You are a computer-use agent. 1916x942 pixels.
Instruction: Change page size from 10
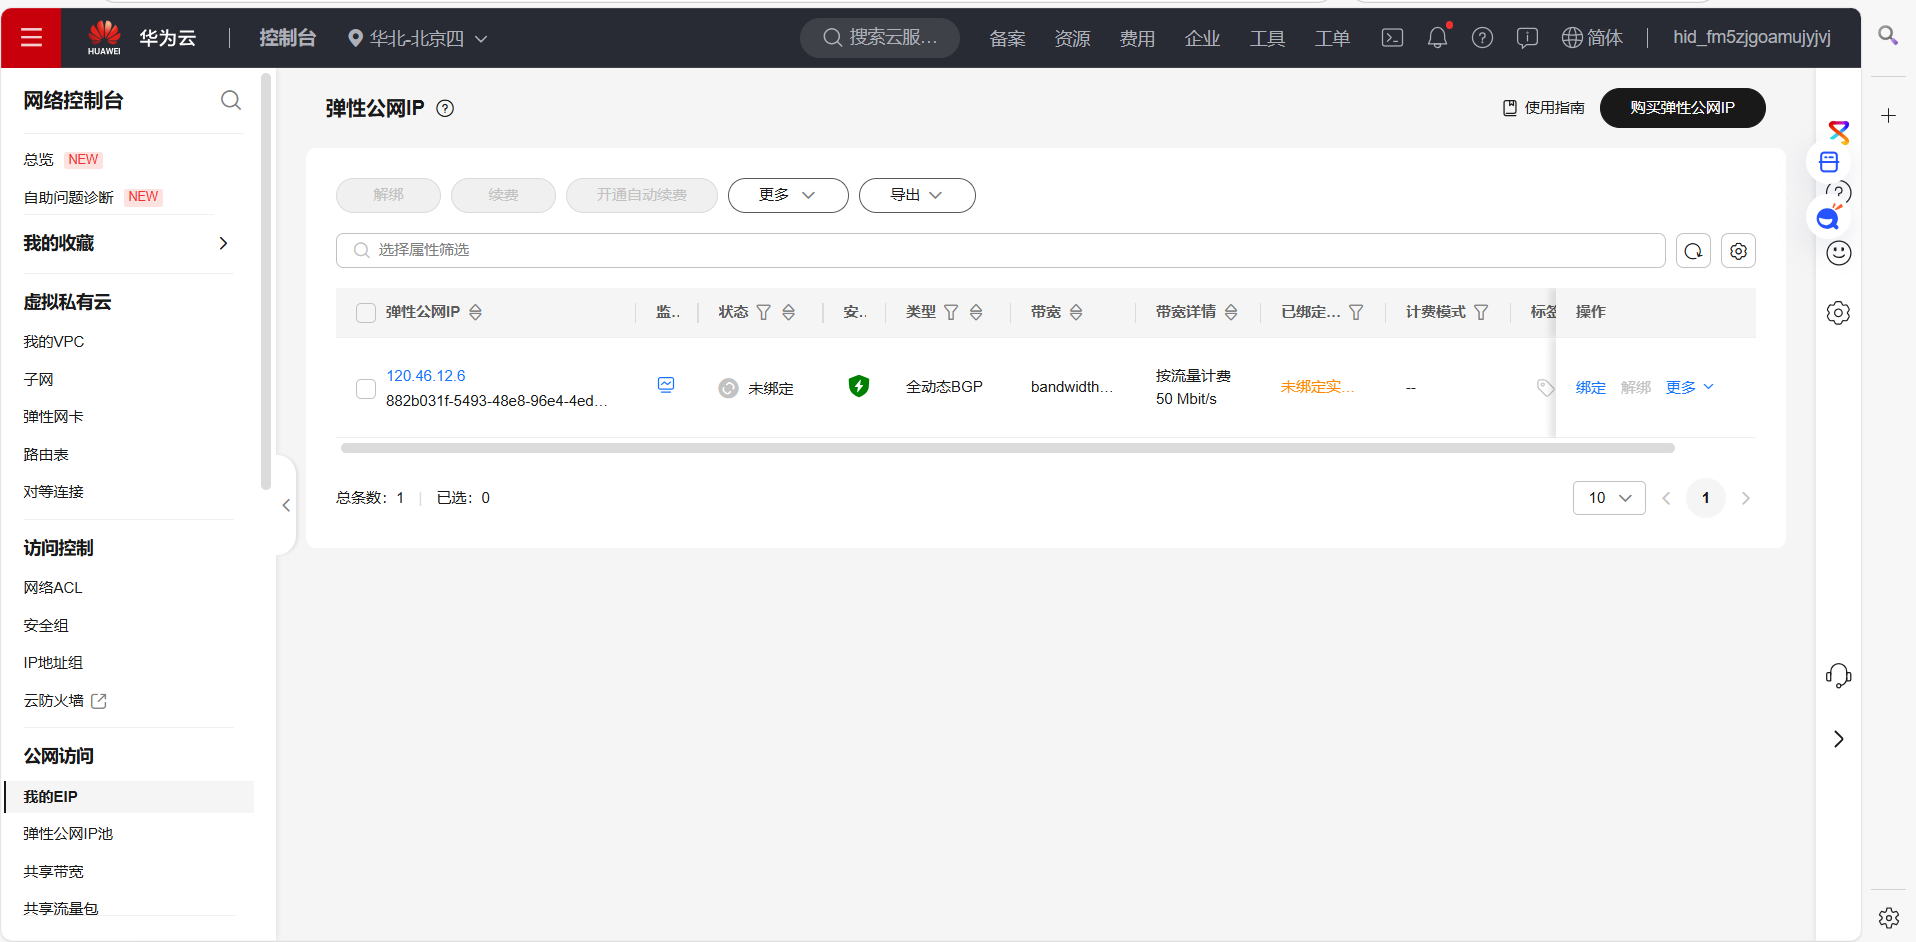pos(1609,498)
